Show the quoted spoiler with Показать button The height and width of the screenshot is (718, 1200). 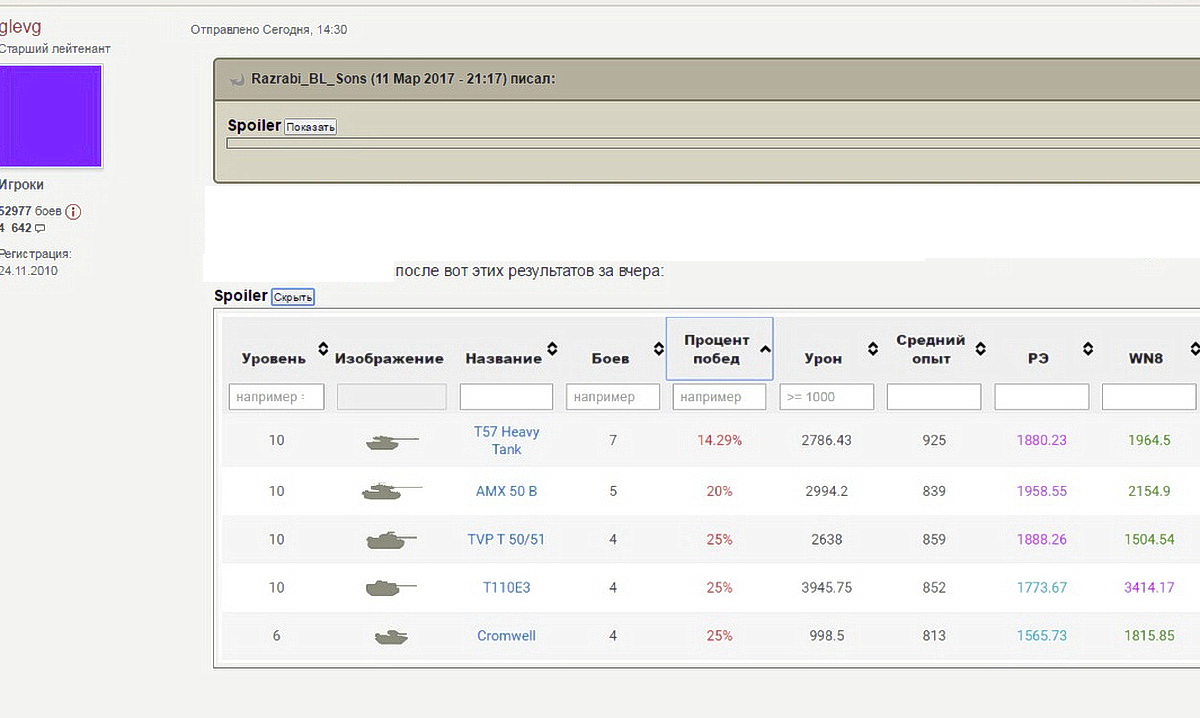(x=311, y=127)
